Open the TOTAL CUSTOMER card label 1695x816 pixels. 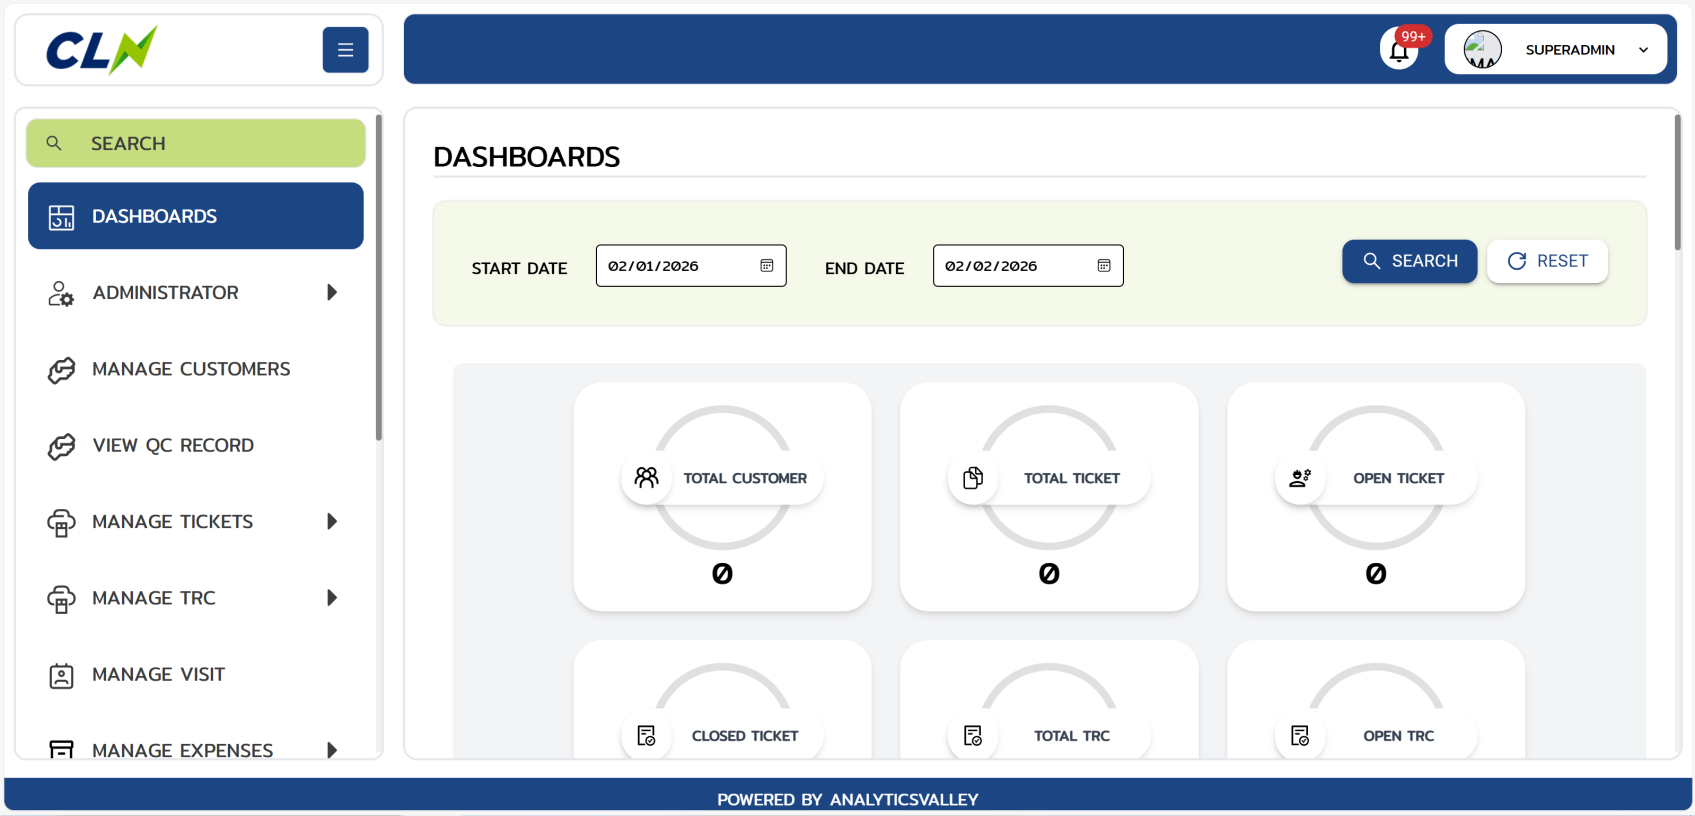pos(745,478)
